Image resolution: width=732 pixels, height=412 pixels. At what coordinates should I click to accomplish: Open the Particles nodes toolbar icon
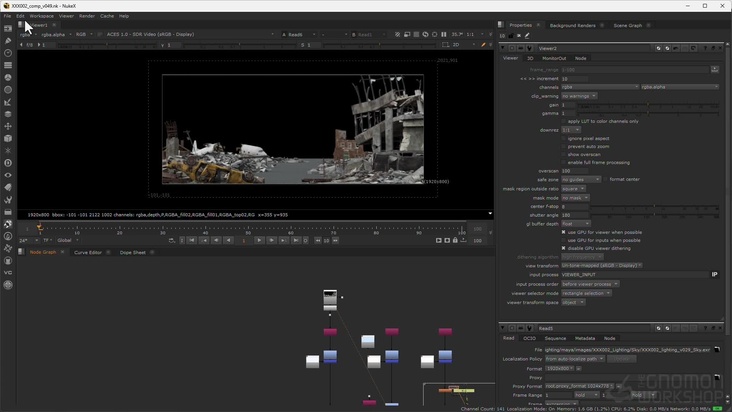[8, 151]
